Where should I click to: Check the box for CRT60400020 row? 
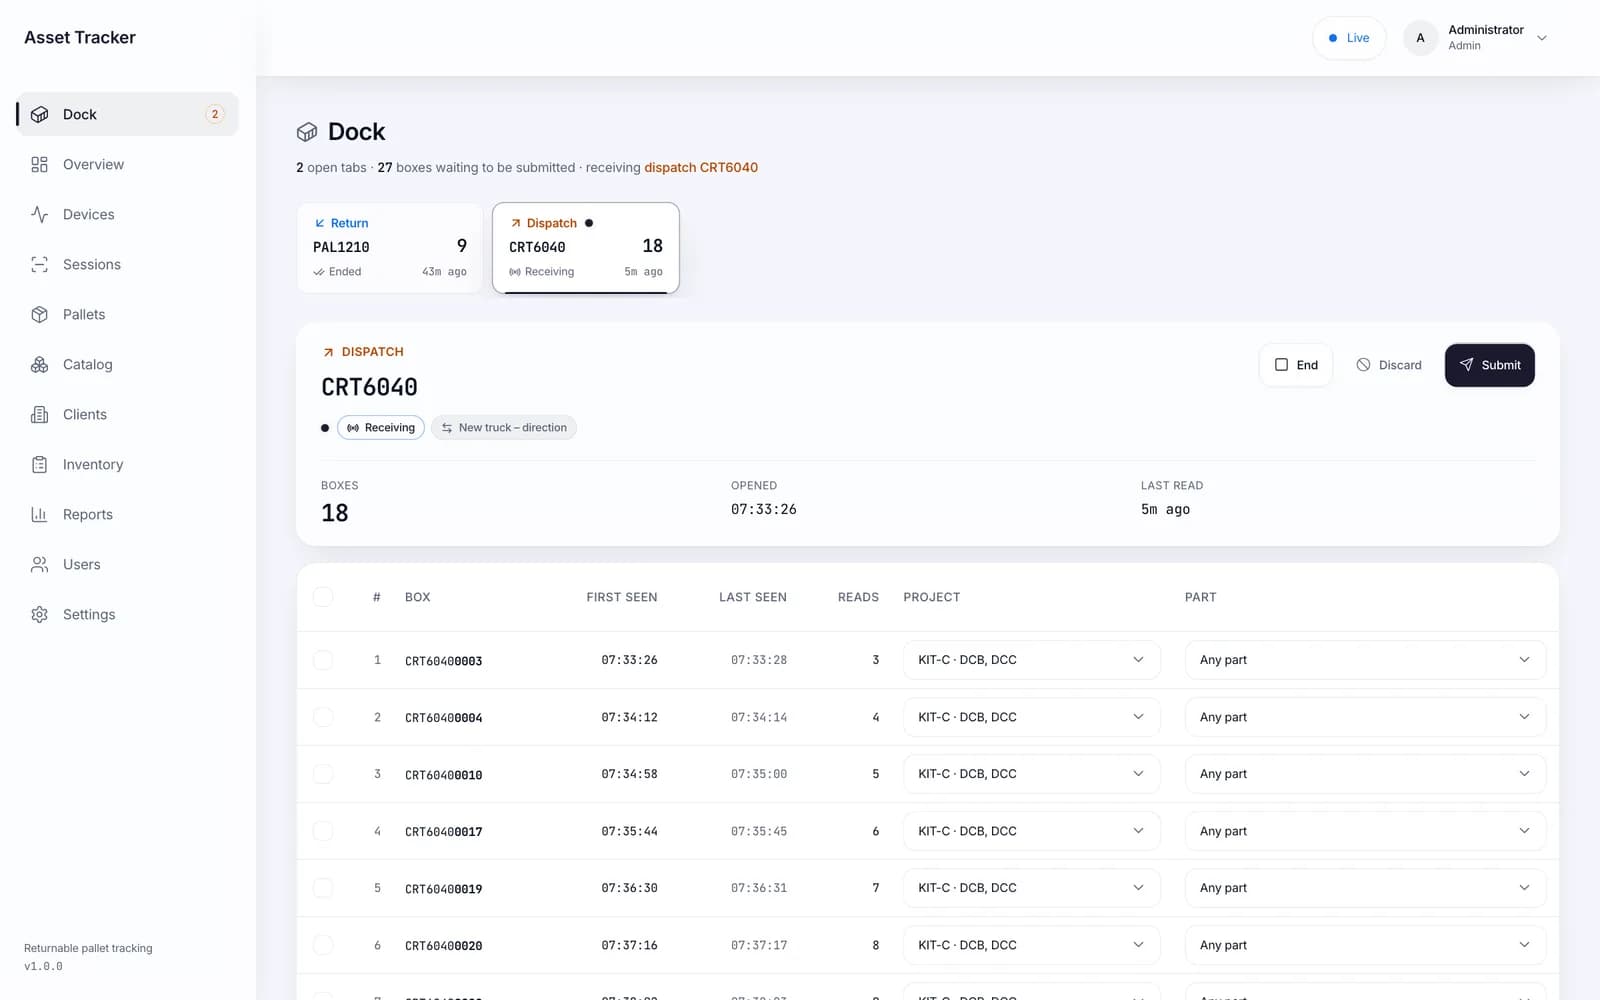tap(323, 945)
